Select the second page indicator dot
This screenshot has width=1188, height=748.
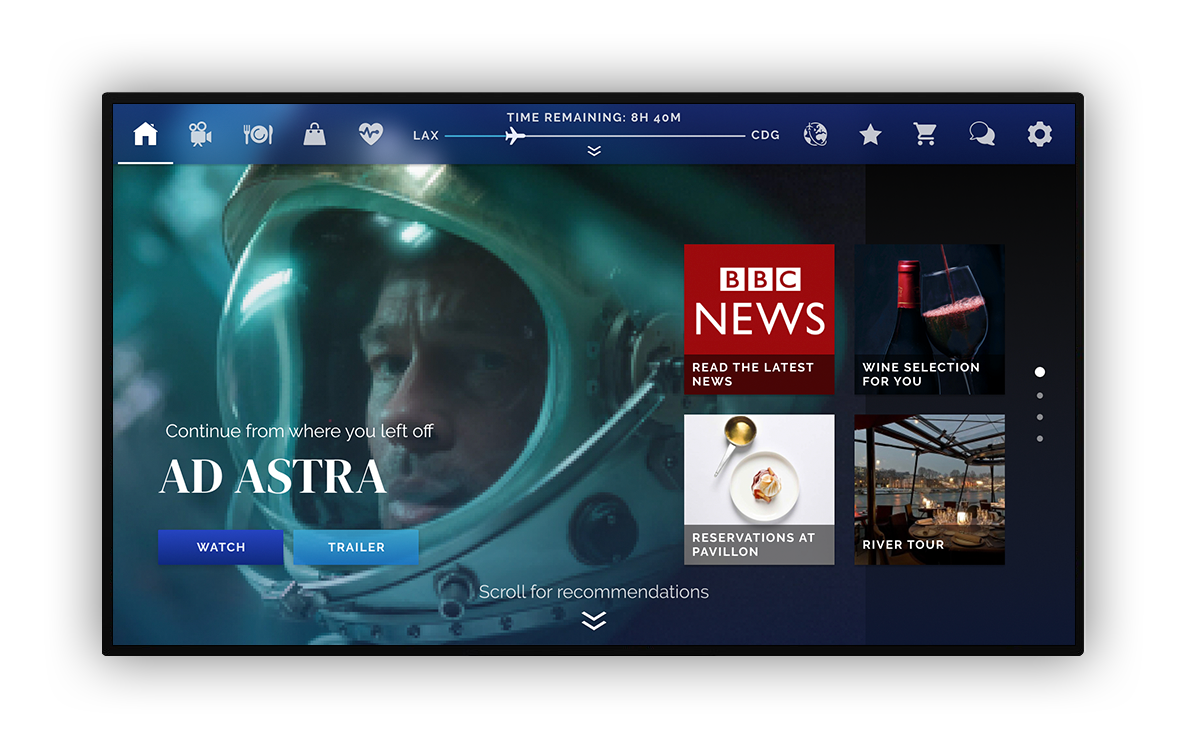point(1040,396)
